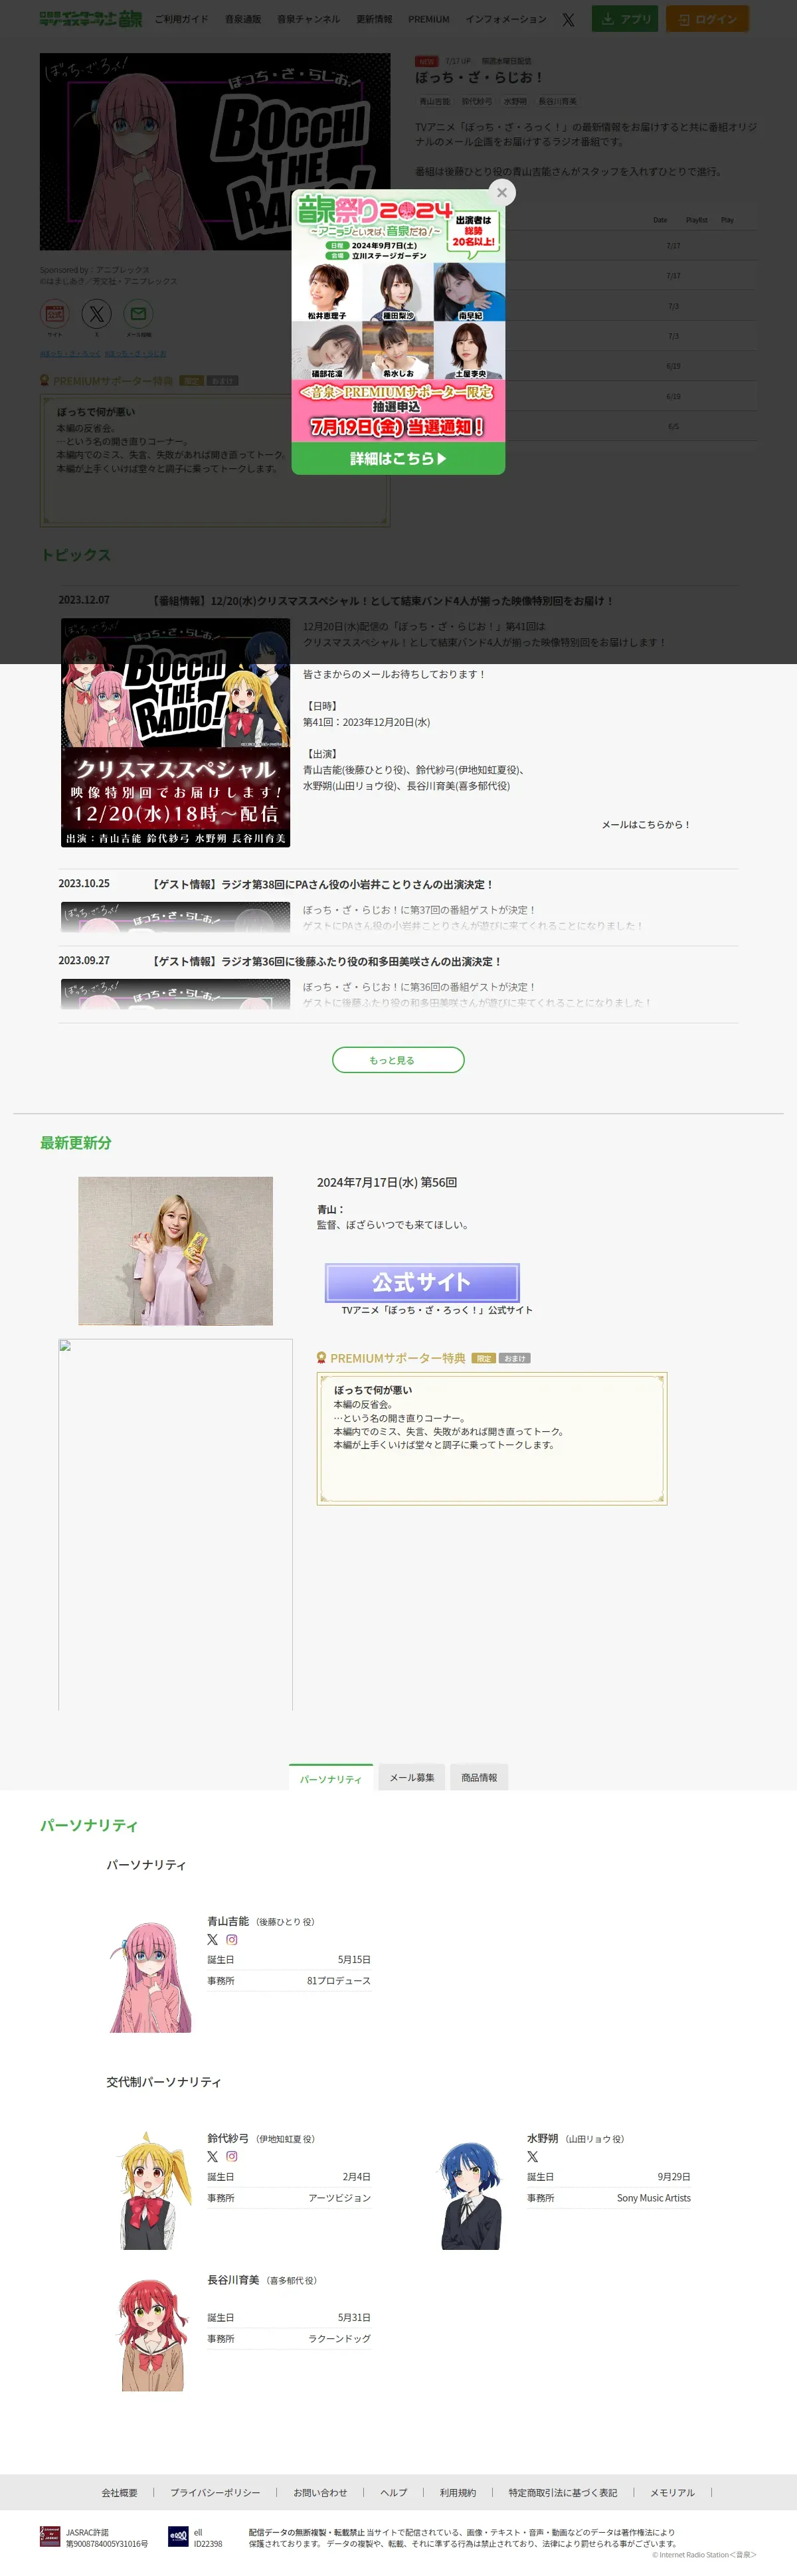Open 音泉チャンネル menu item

click(308, 19)
